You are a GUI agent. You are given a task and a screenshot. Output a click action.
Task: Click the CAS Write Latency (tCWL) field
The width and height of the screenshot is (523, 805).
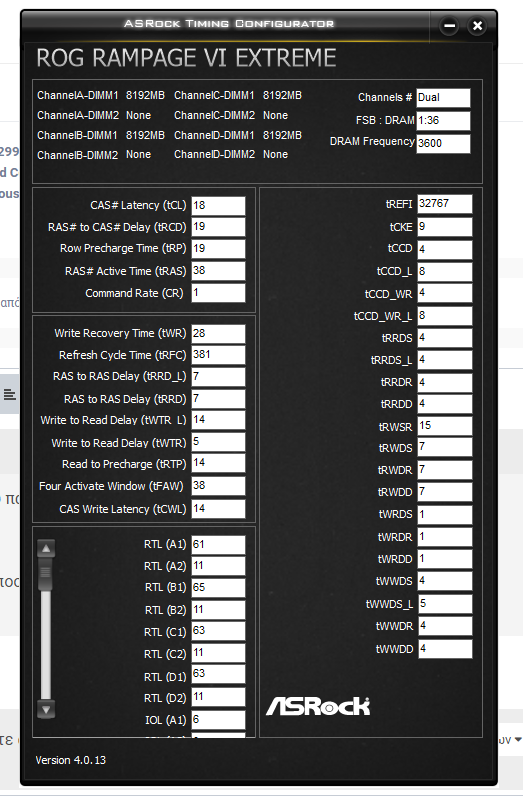[x=218, y=509]
